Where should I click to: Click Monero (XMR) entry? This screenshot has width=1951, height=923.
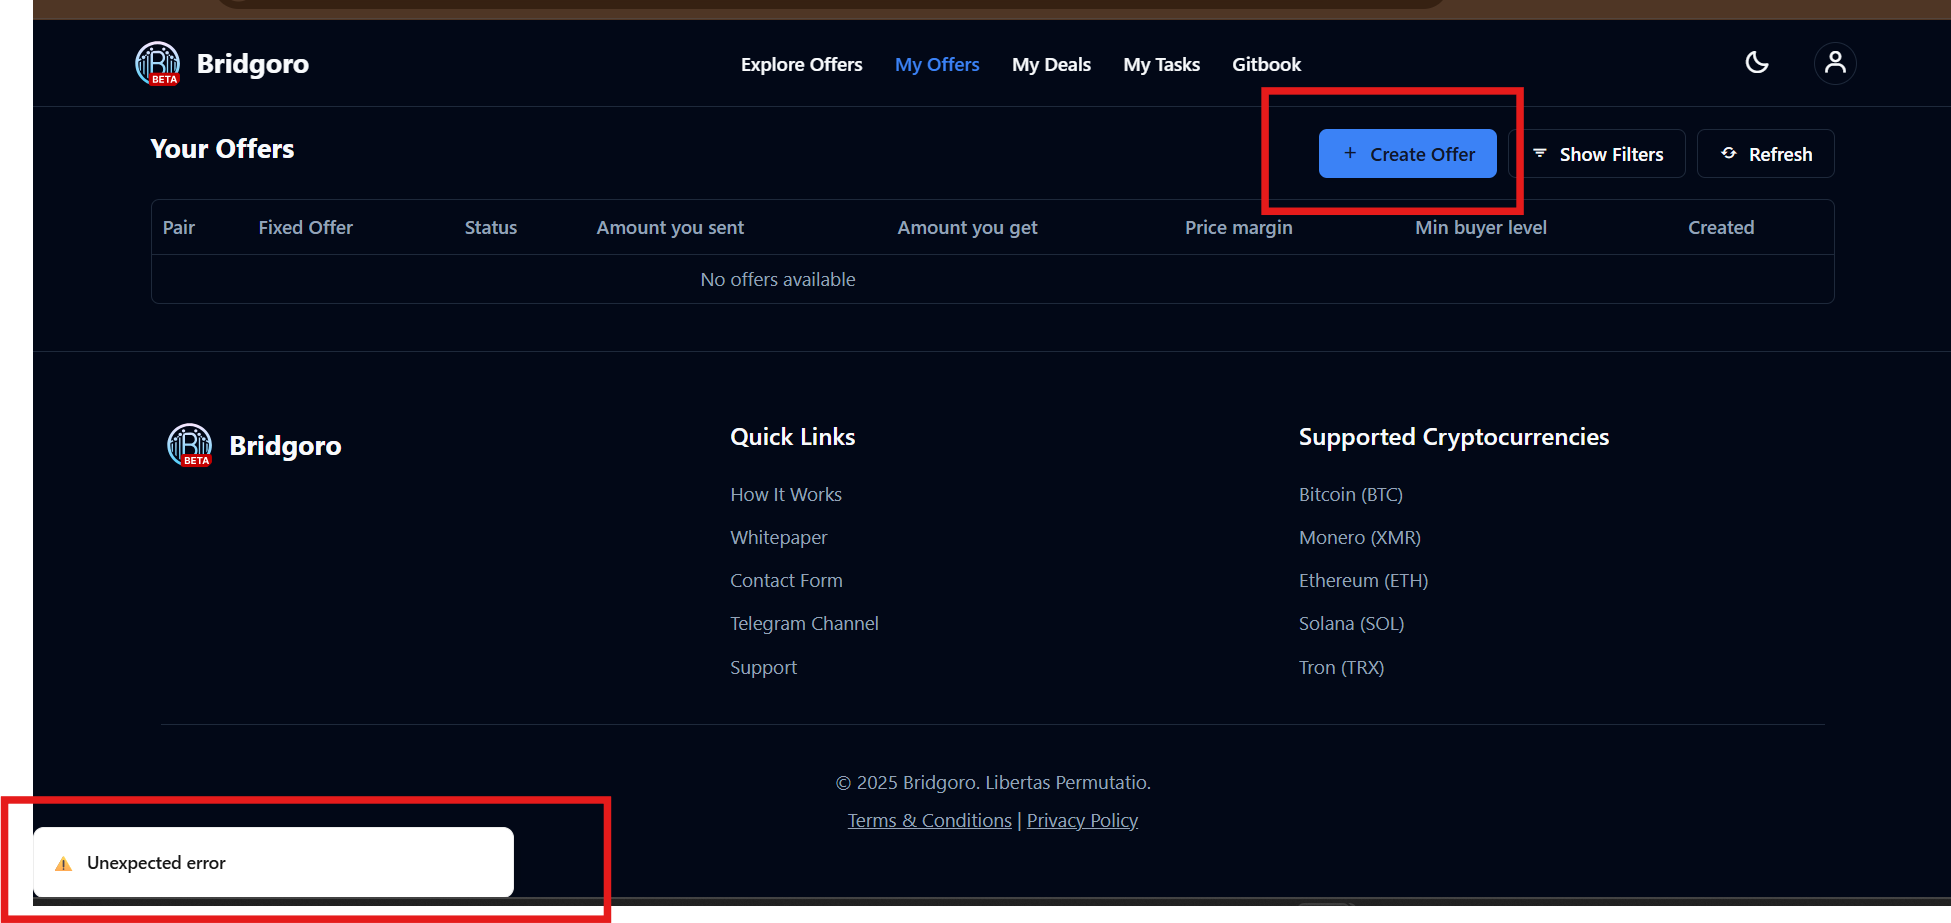1360,538
